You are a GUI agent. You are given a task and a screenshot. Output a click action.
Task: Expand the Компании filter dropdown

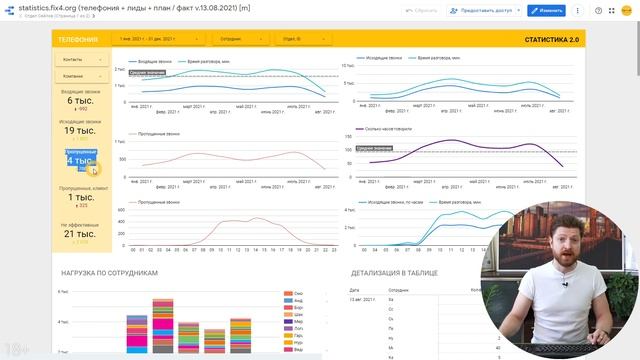82,76
